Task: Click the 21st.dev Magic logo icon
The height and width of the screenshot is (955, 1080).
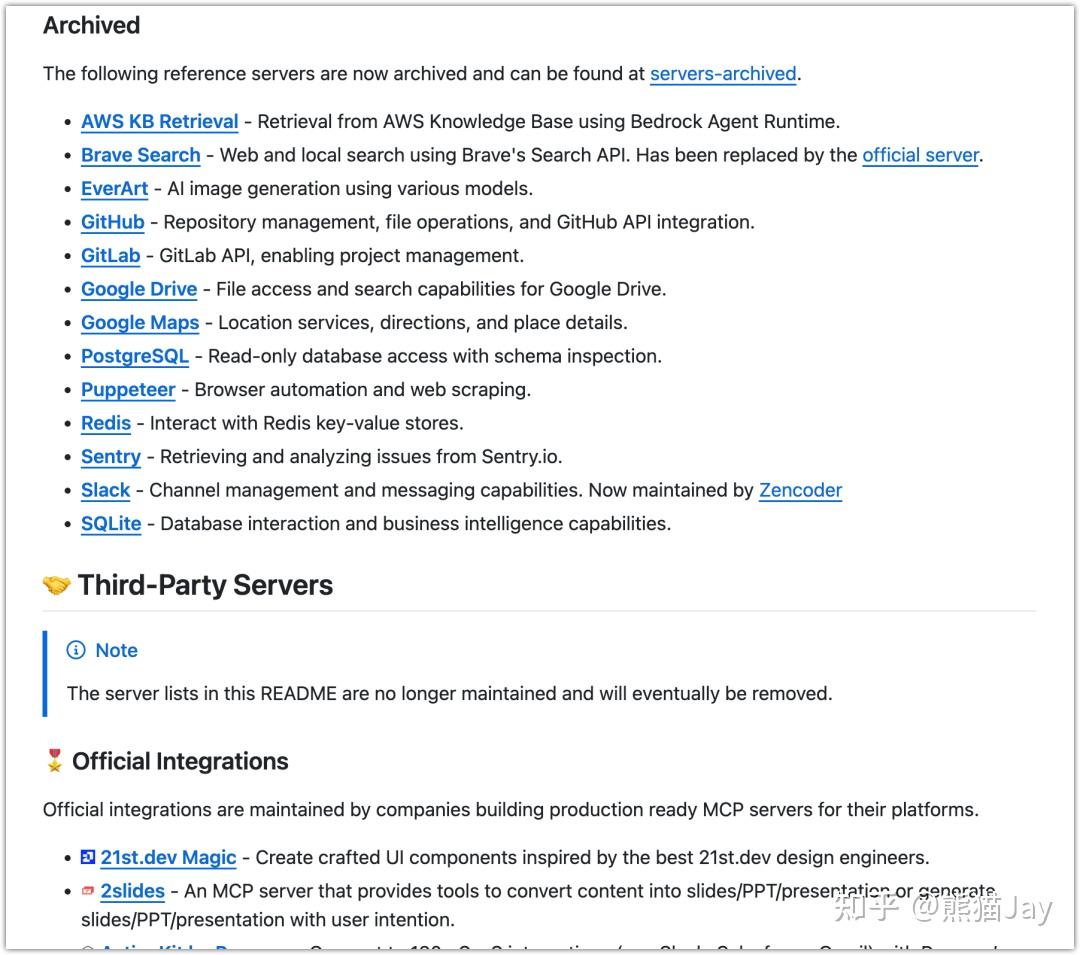Action: pyautogui.click(x=88, y=857)
